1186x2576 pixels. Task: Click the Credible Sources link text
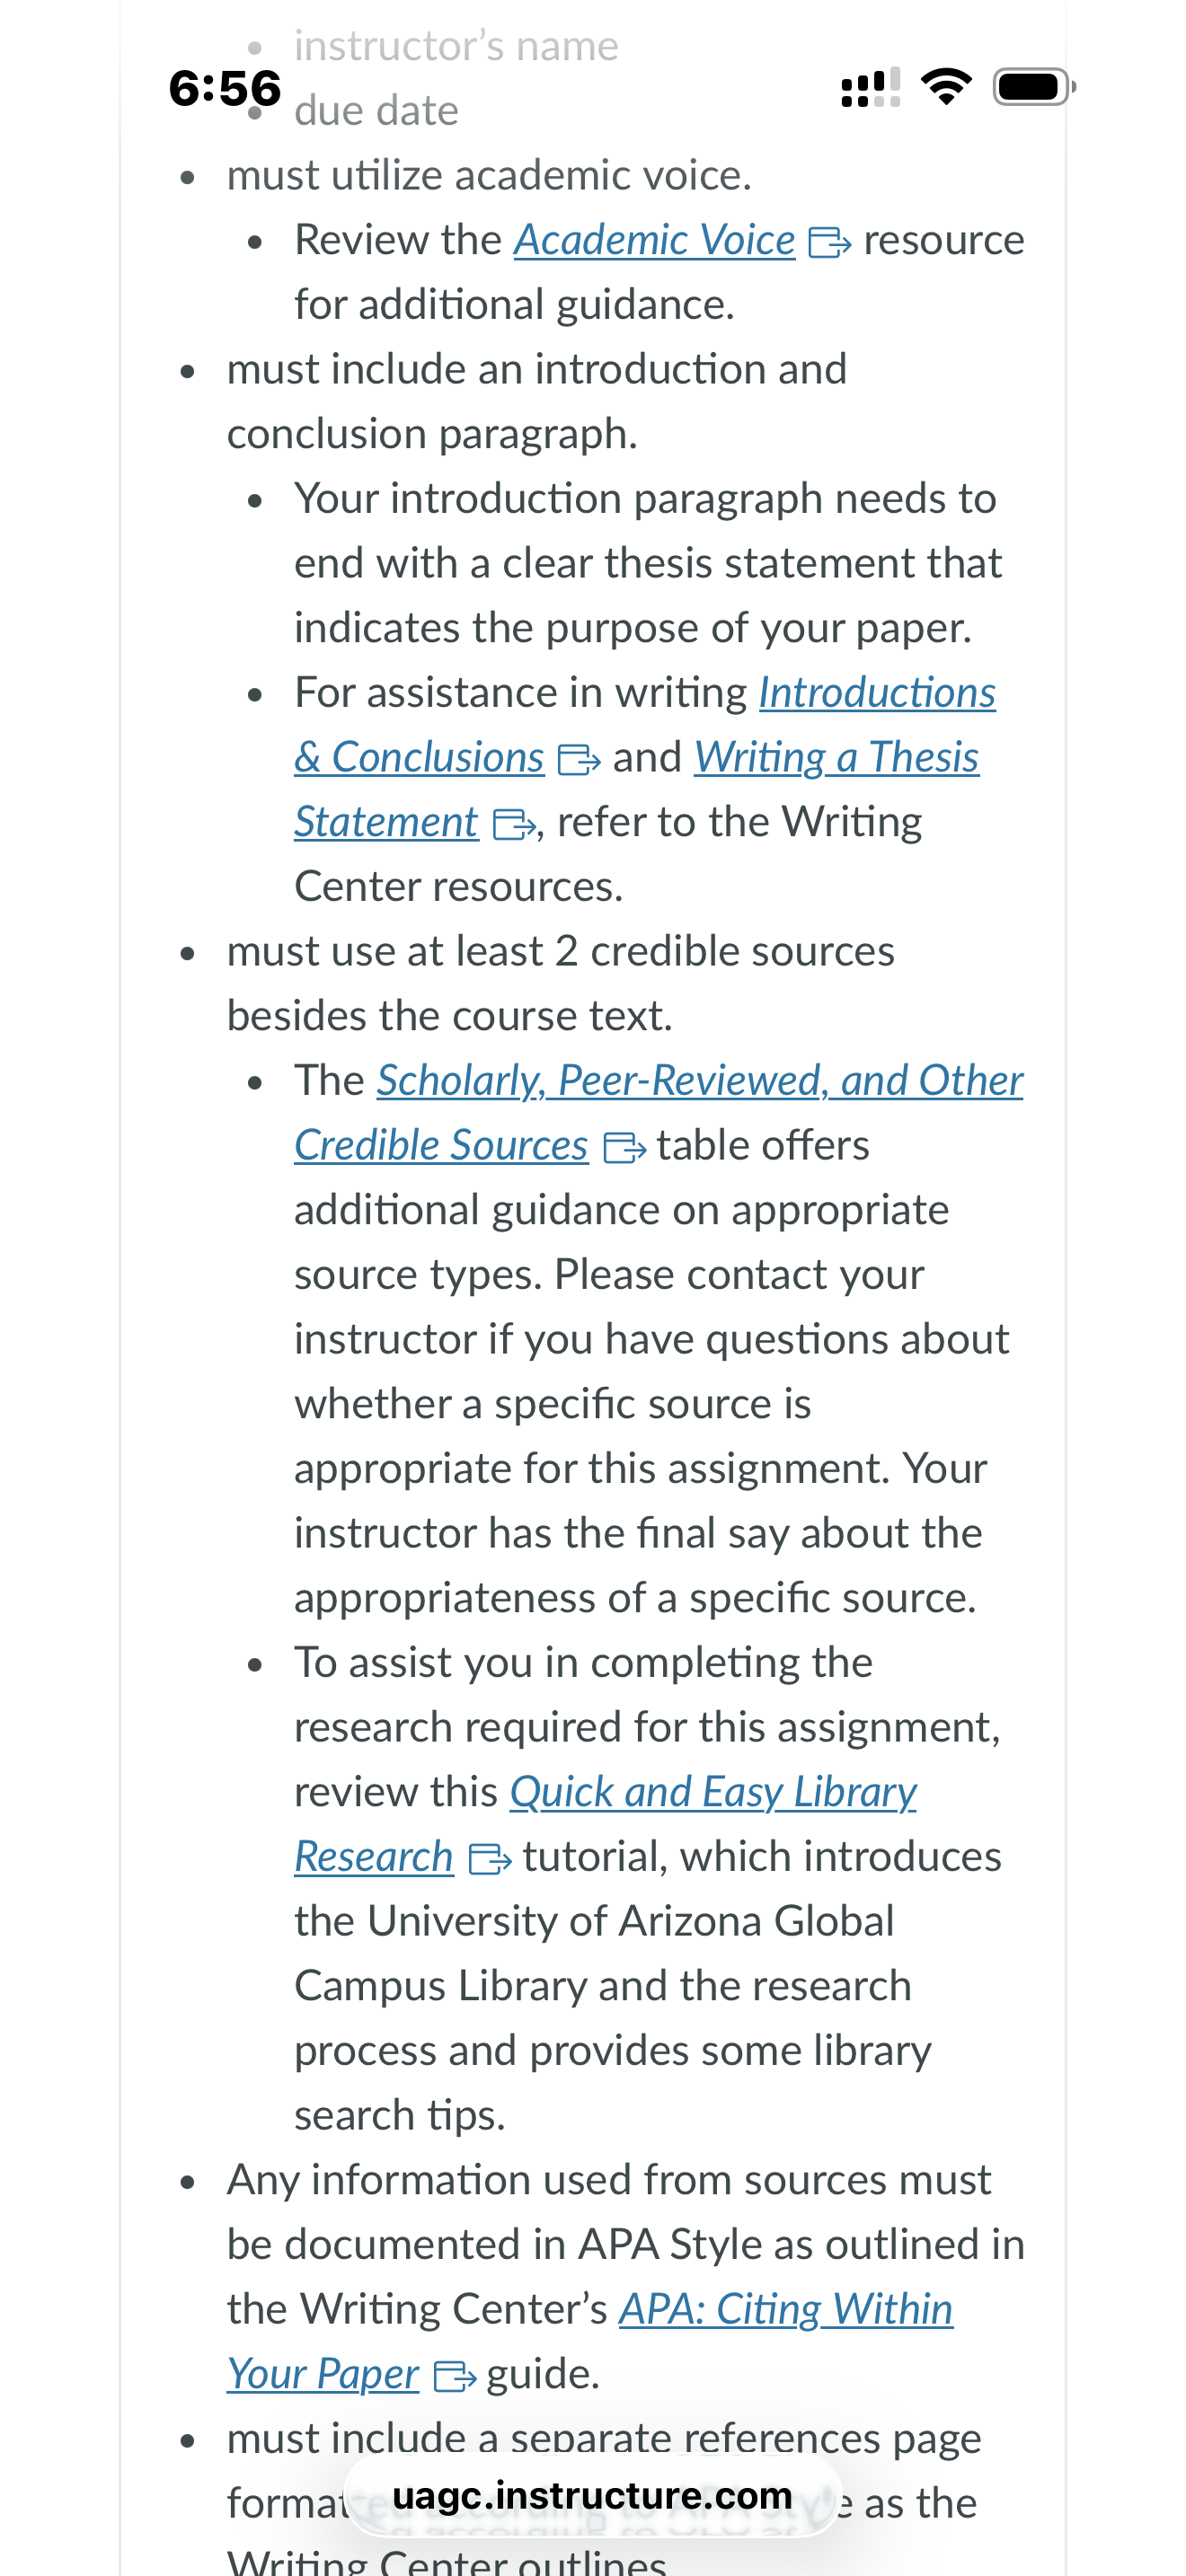[x=441, y=1145]
